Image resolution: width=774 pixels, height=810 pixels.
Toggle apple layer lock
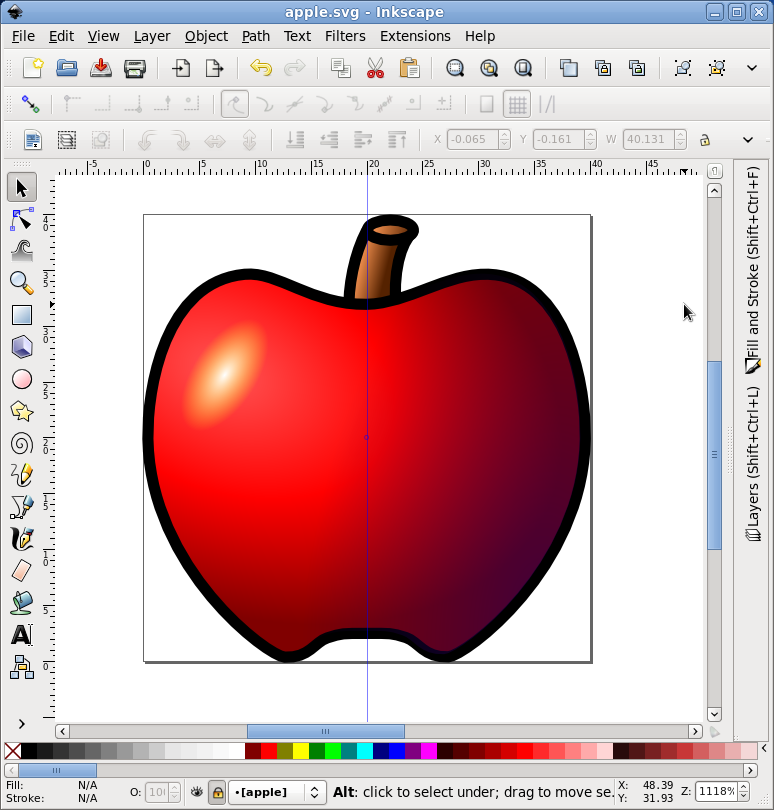[218, 792]
